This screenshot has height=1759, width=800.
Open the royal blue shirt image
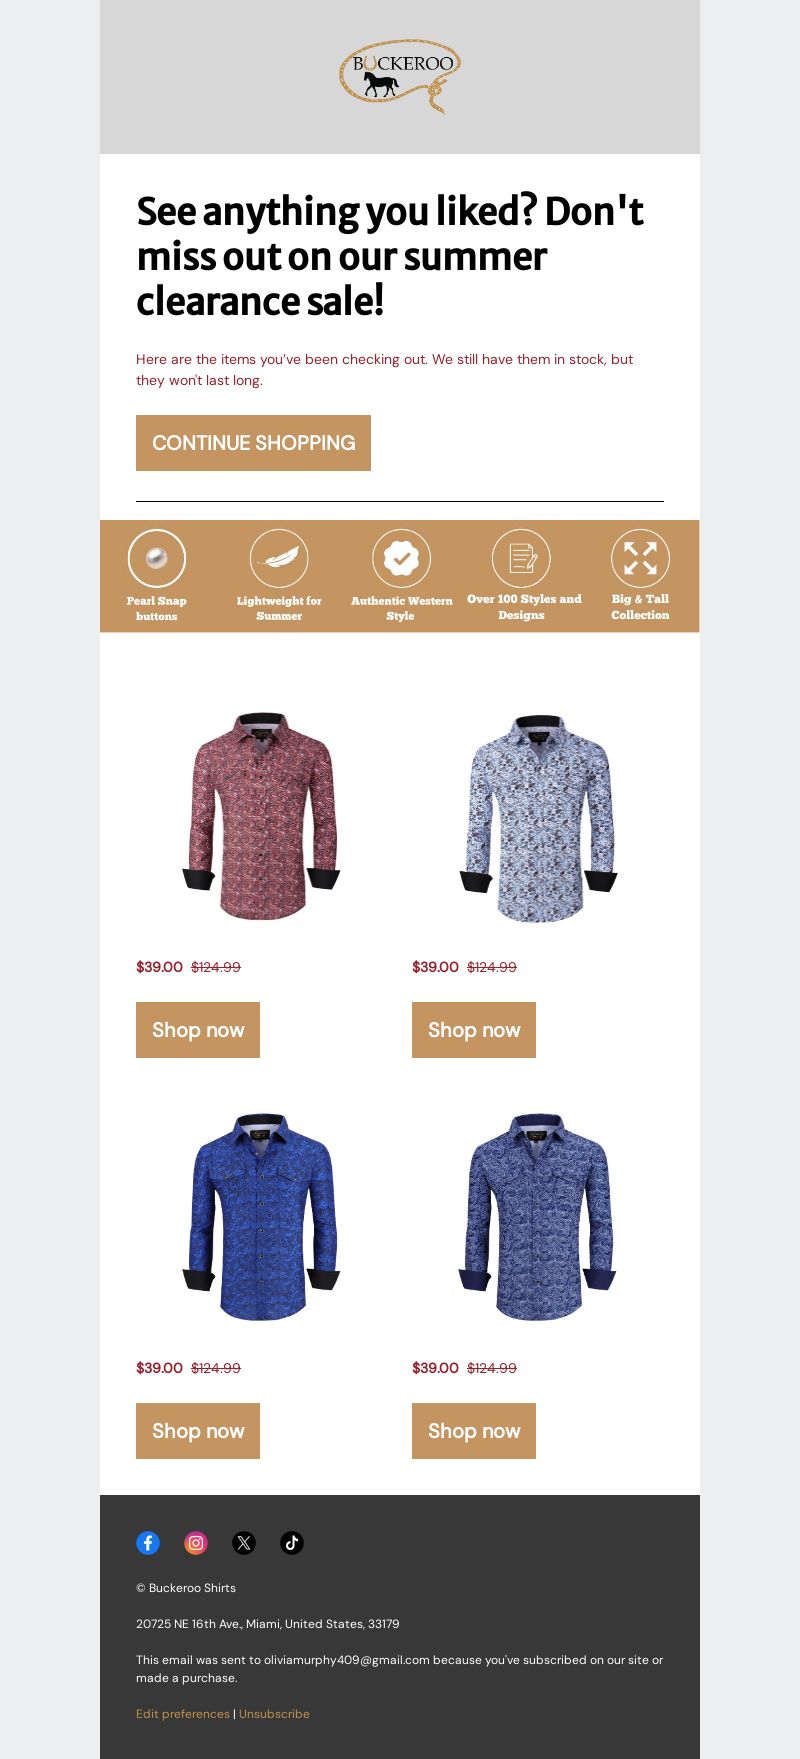point(261,1217)
